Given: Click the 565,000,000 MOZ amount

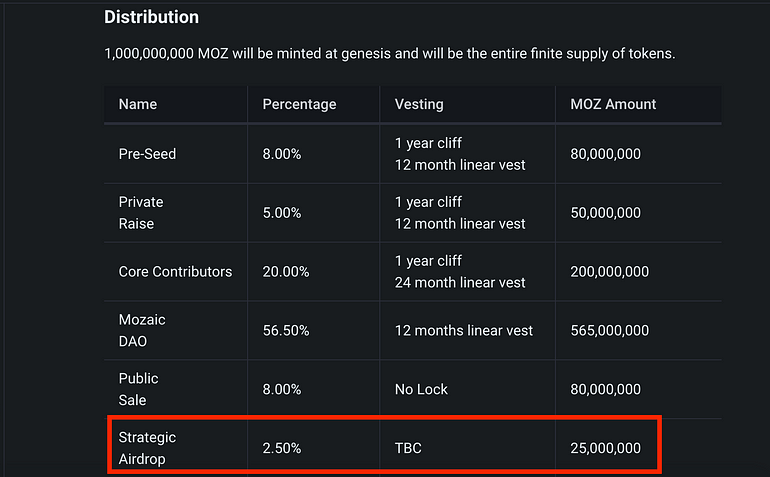Looking at the screenshot, I should pos(609,330).
